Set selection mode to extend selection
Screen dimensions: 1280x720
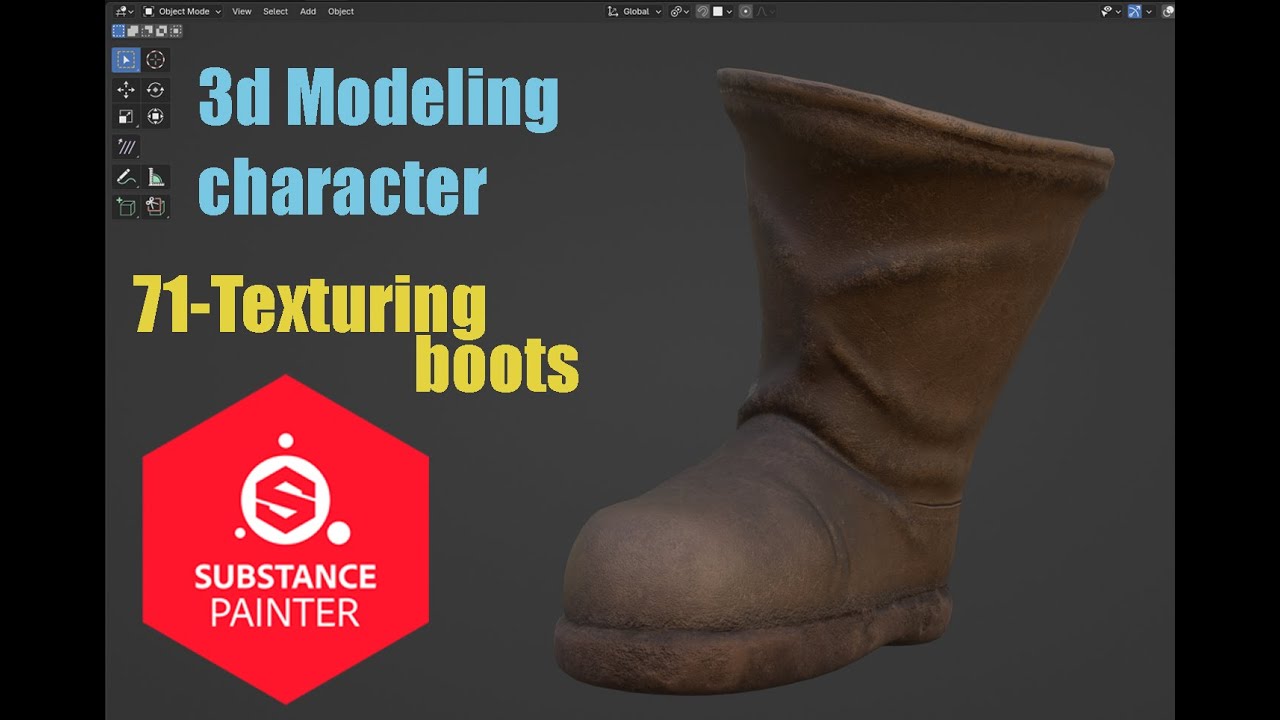[x=133, y=31]
